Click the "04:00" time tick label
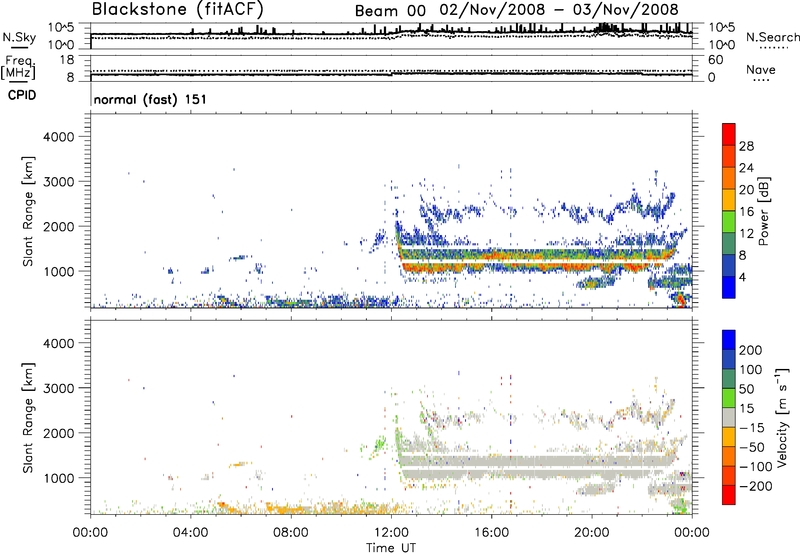The height and width of the screenshot is (554, 800). pyautogui.click(x=191, y=533)
